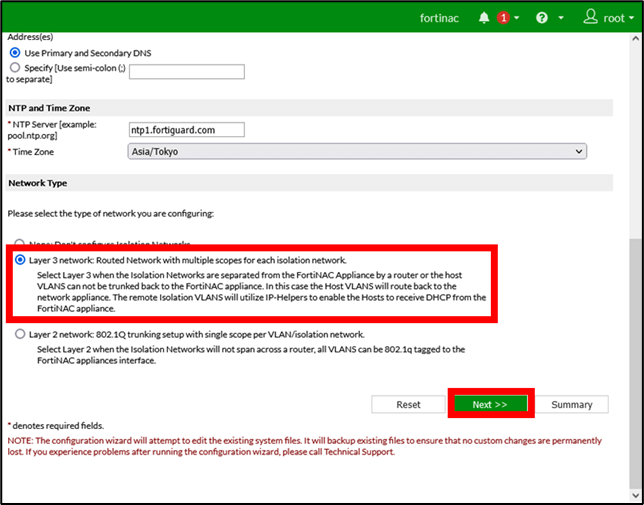Open the help question mark icon

point(542,18)
